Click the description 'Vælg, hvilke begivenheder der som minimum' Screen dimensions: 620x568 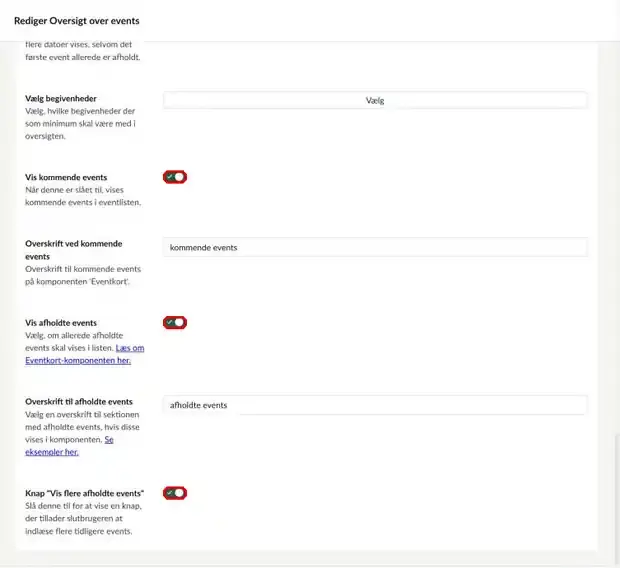click(x=80, y=123)
